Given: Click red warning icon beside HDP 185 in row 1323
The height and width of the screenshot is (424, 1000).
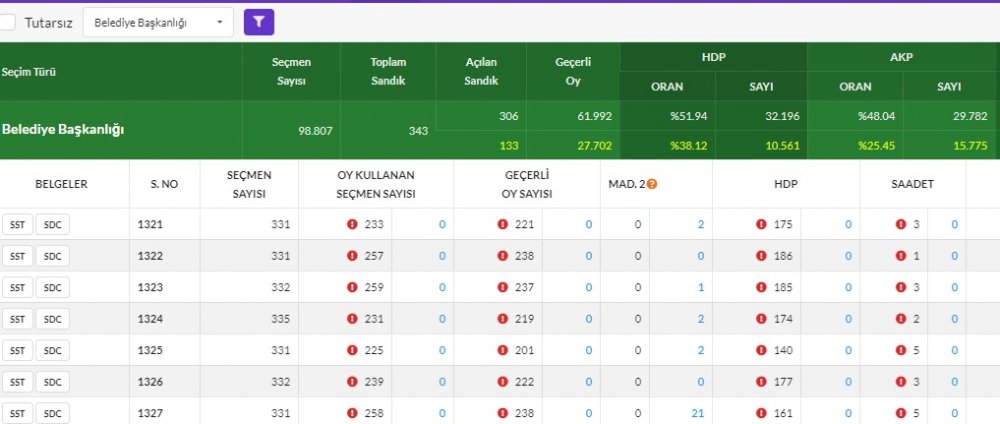Looking at the screenshot, I should coord(762,288).
